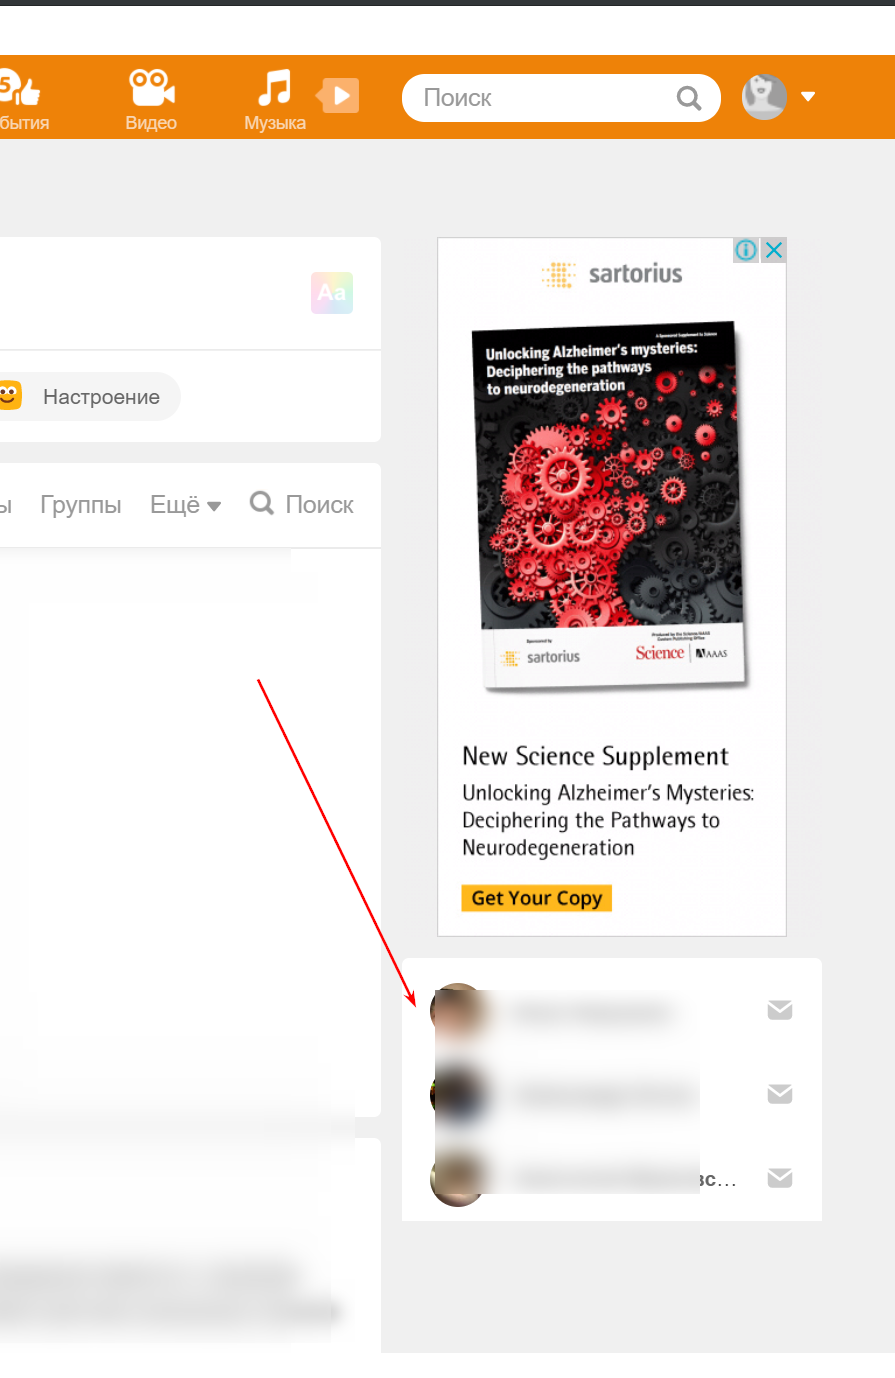The width and height of the screenshot is (895, 1378).
Task: Close the sartorius advertisement
Action: tap(774, 250)
